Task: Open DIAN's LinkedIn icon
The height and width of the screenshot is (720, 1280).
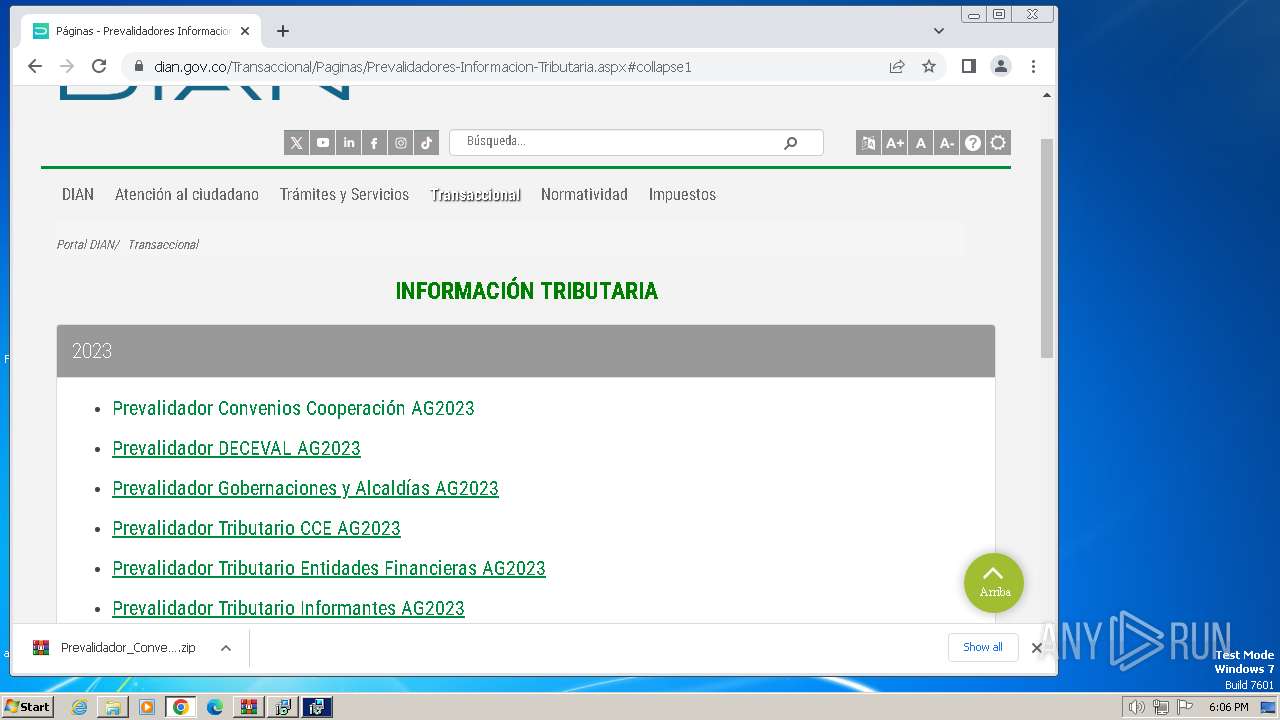Action: 348,143
